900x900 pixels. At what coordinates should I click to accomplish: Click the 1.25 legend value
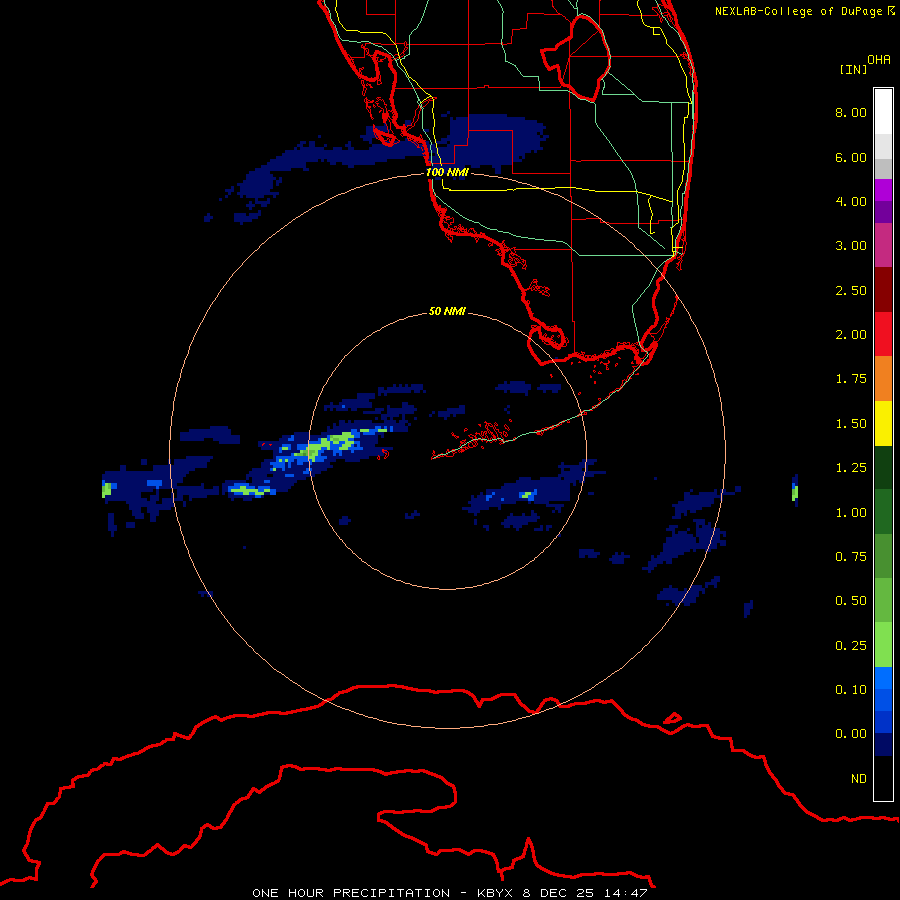coord(851,468)
